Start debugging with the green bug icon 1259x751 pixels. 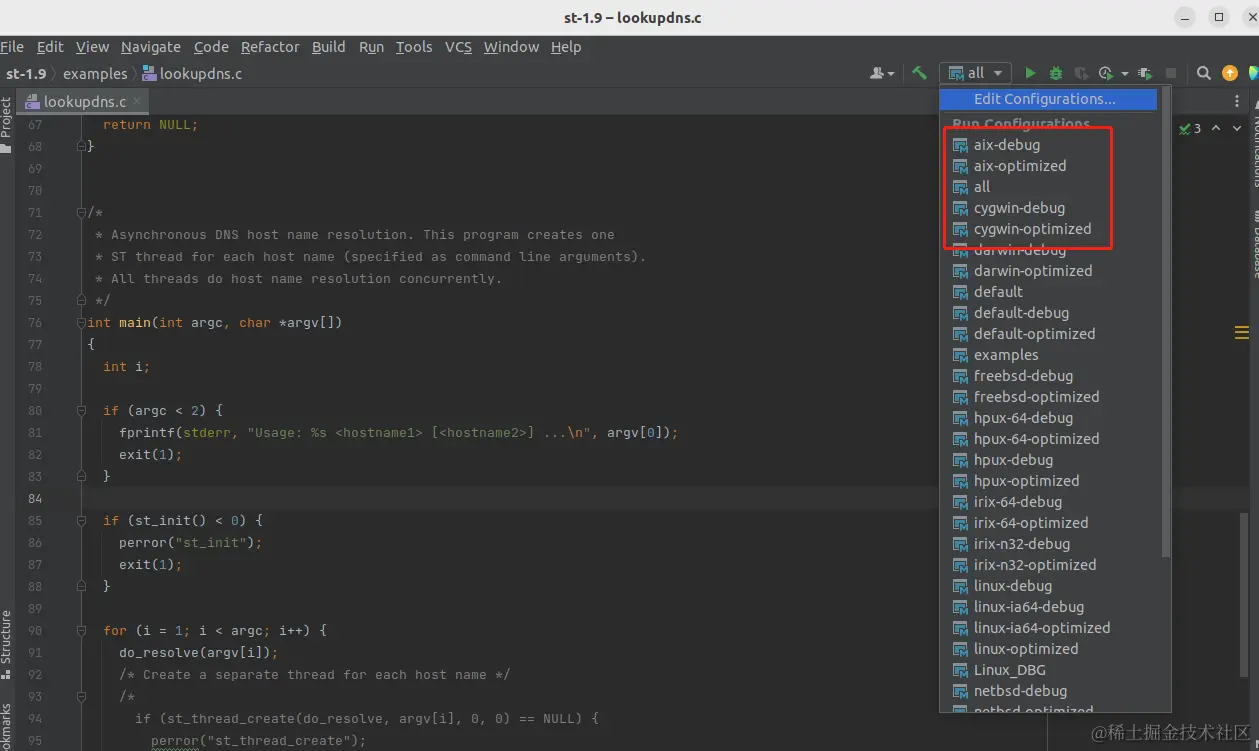(1056, 73)
